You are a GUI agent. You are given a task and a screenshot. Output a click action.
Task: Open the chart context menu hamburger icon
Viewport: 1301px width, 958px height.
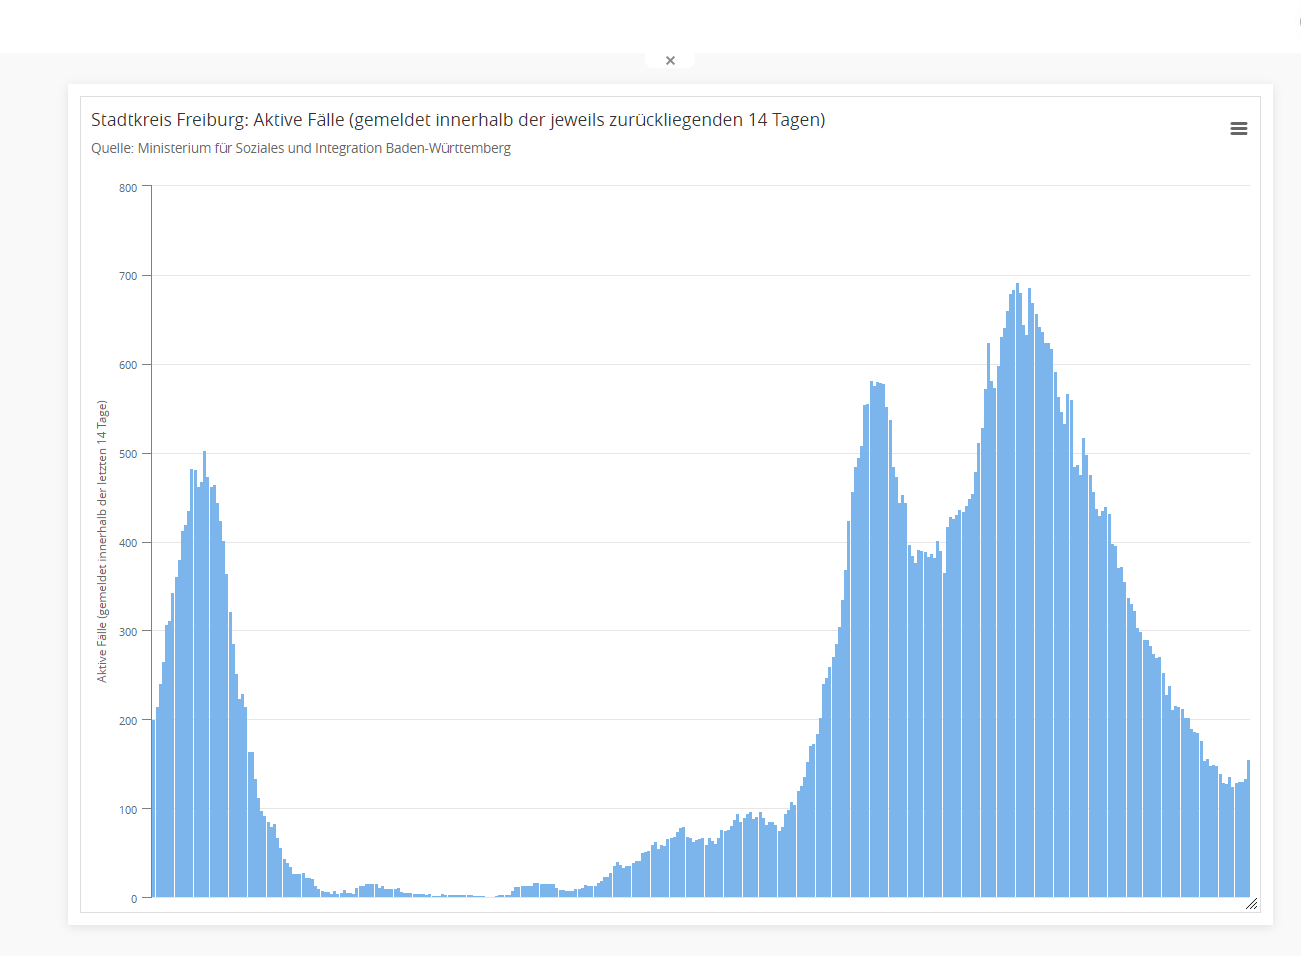[1238, 129]
